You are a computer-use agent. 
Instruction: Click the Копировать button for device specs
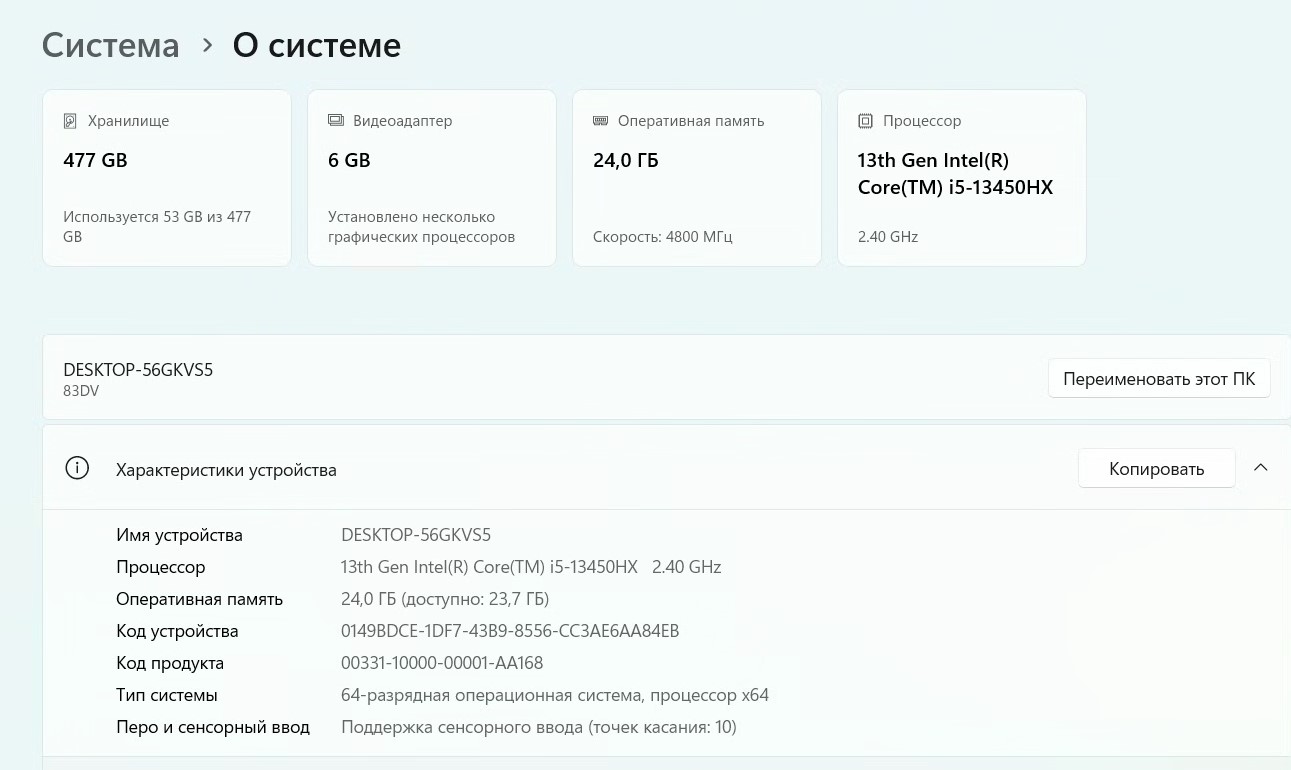click(x=1156, y=467)
